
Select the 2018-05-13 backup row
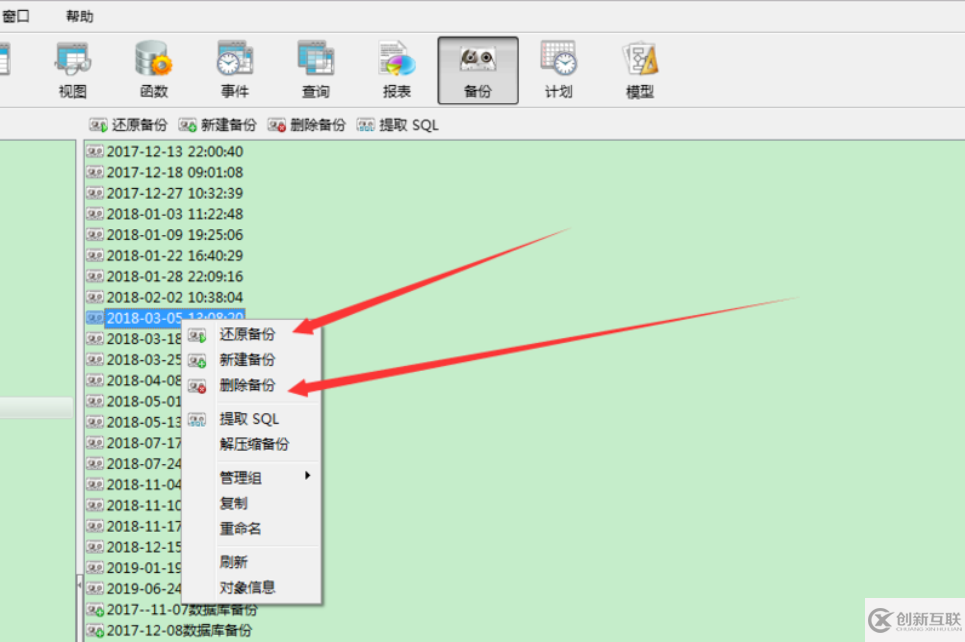coord(134,422)
